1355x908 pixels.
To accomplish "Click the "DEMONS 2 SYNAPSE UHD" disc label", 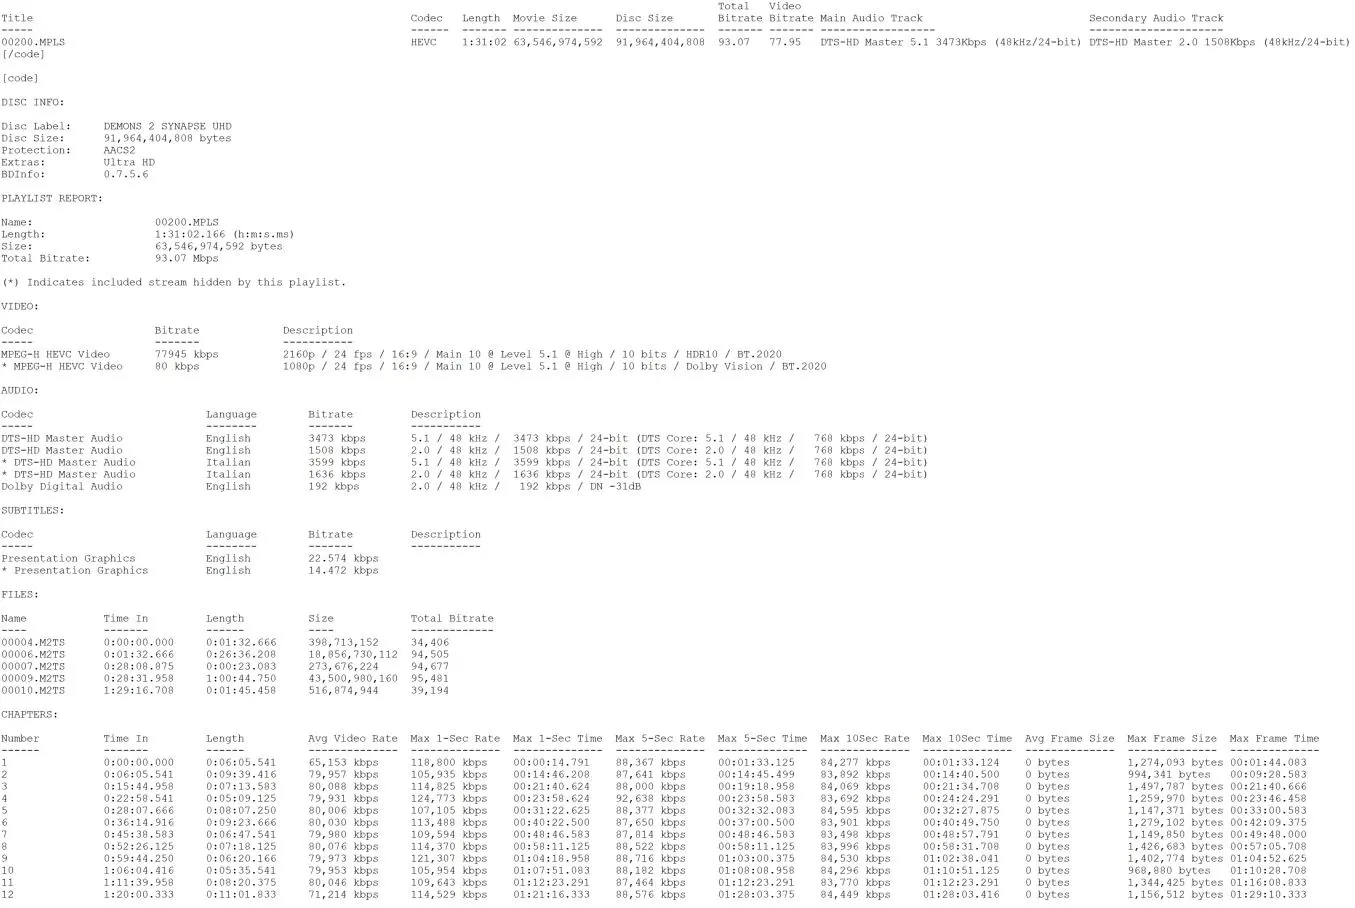I will [x=167, y=126].
